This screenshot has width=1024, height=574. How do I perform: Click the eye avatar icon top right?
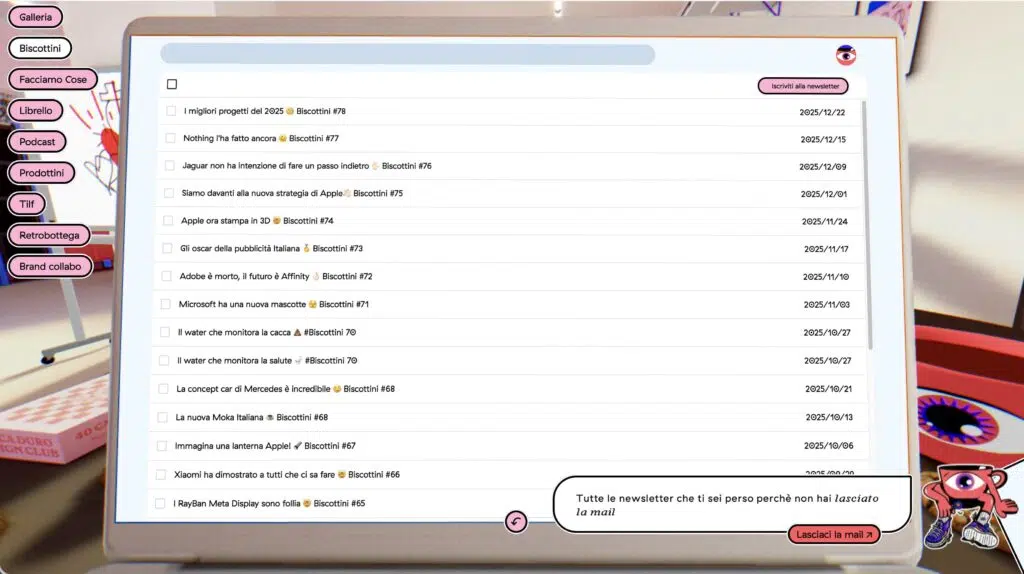pyautogui.click(x=846, y=56)
